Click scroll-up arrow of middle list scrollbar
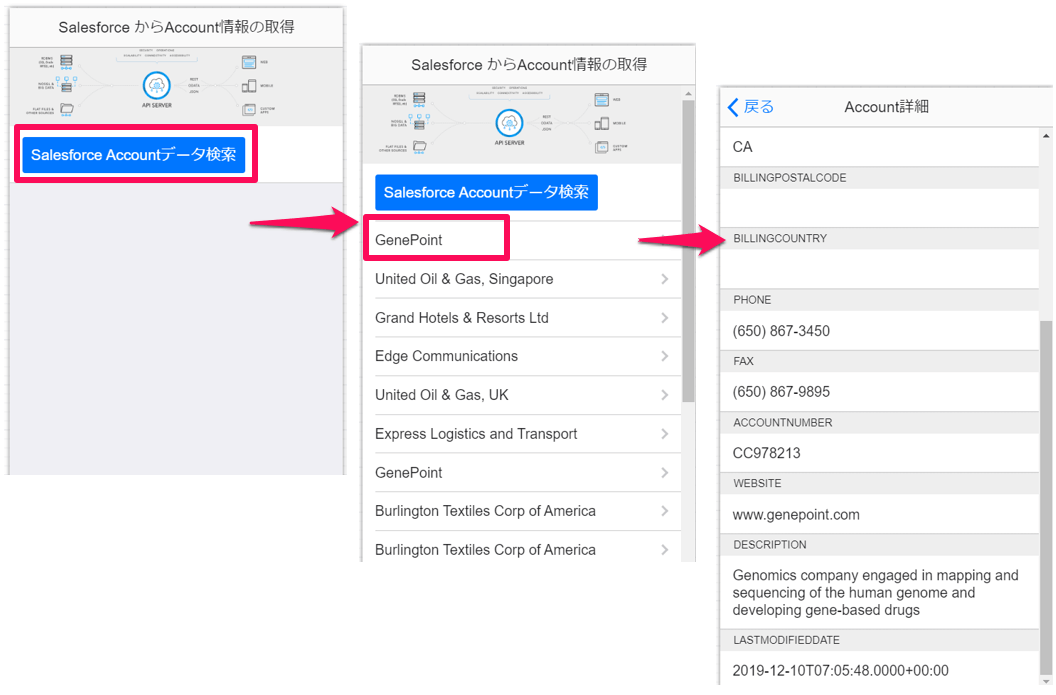 tap(688, 94)
